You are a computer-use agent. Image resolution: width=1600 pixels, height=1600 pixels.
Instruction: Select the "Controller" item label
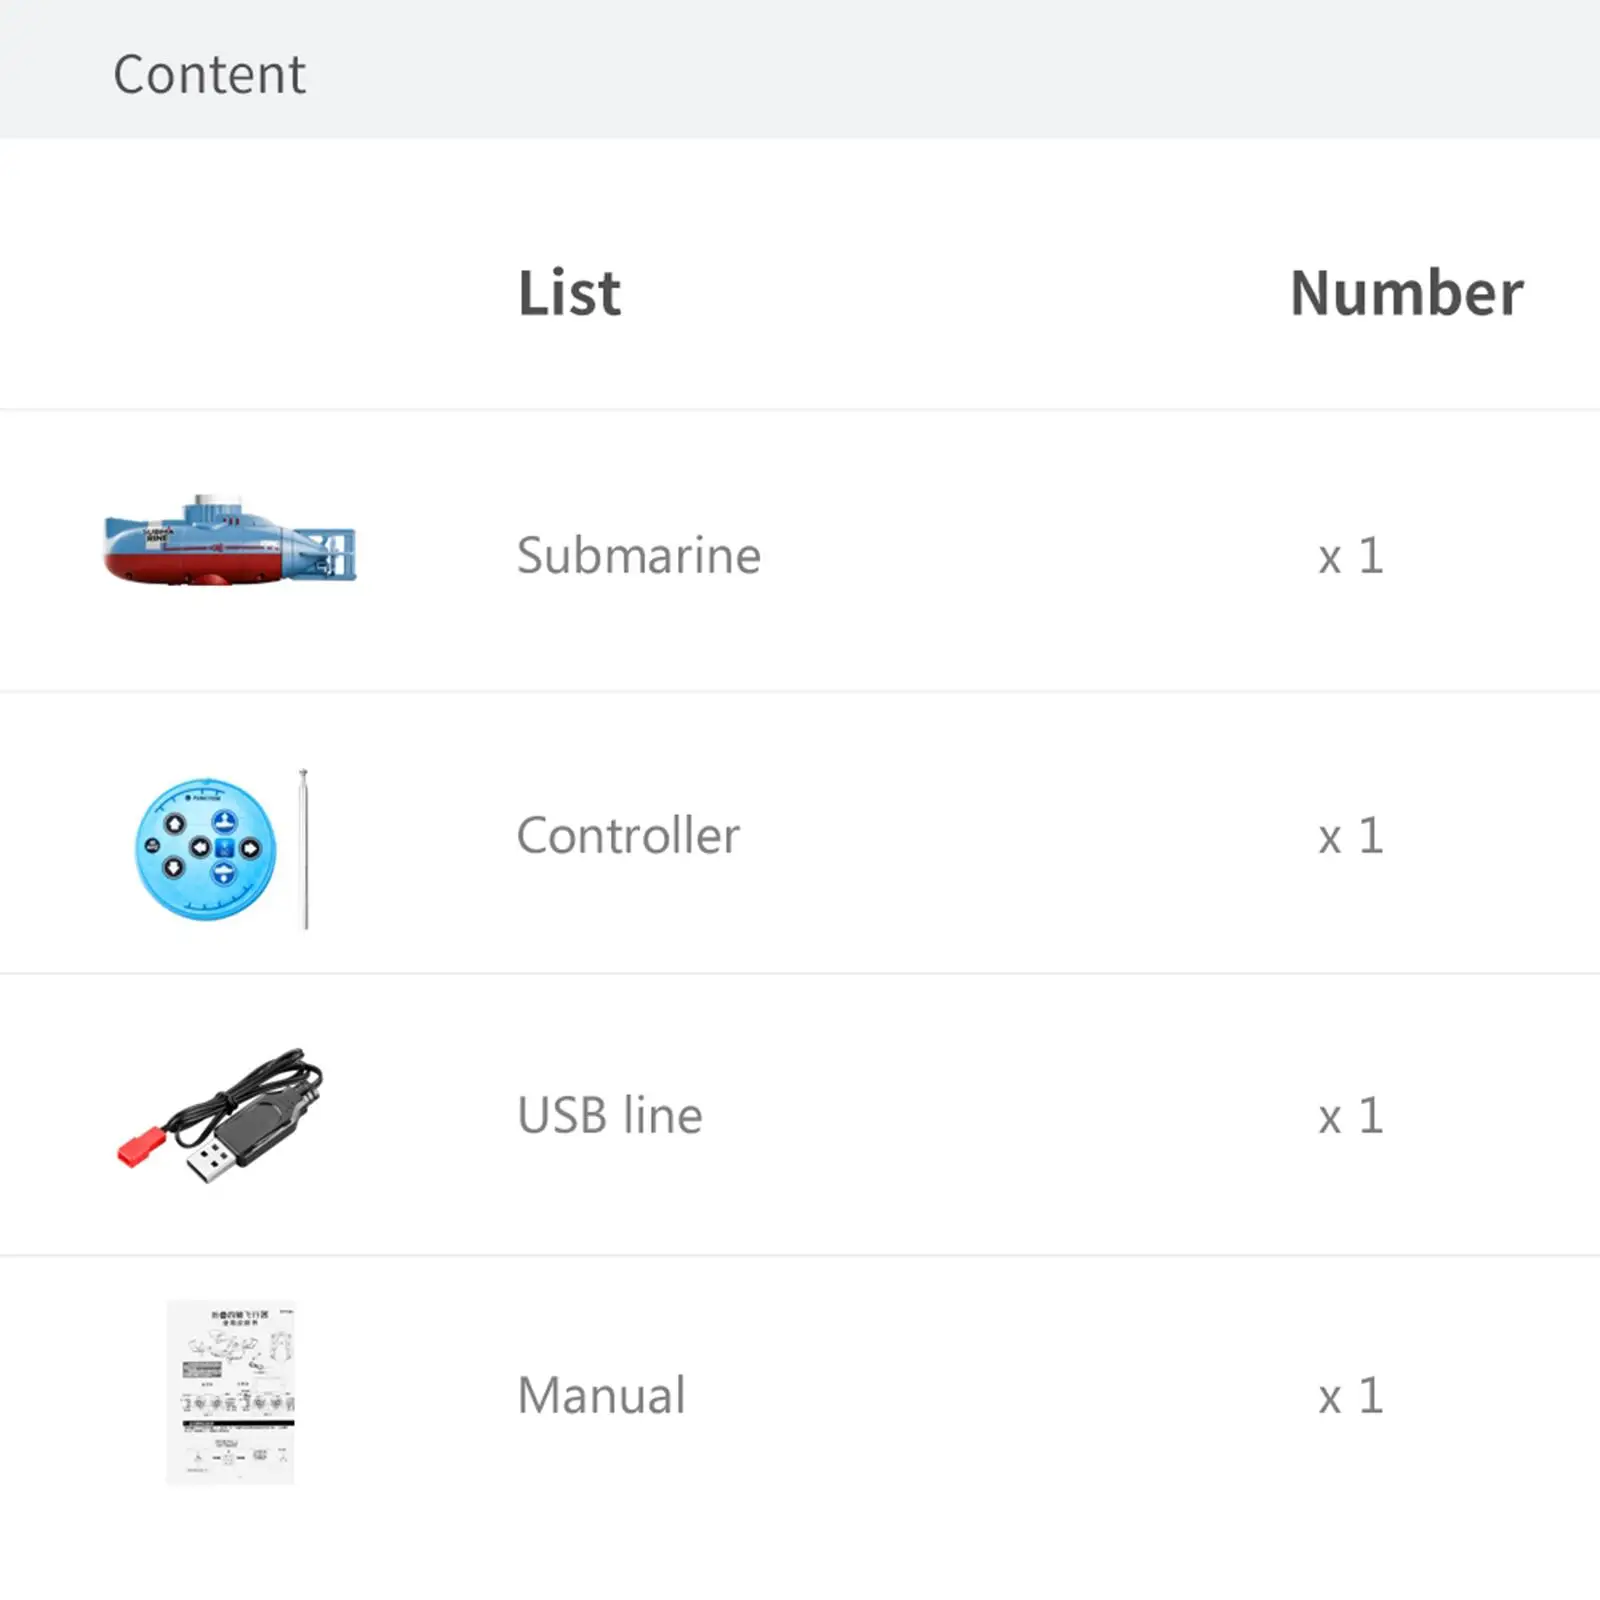click(628, 836)
